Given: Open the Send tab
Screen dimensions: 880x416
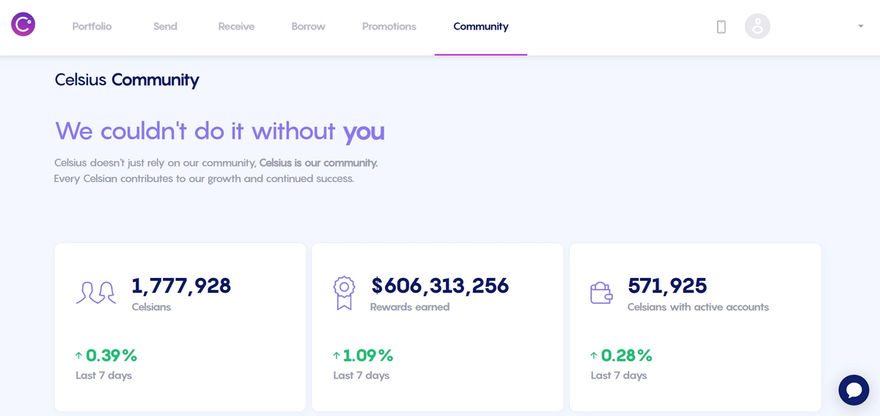Looking at the screenshot, I should [x=165, y=26].
